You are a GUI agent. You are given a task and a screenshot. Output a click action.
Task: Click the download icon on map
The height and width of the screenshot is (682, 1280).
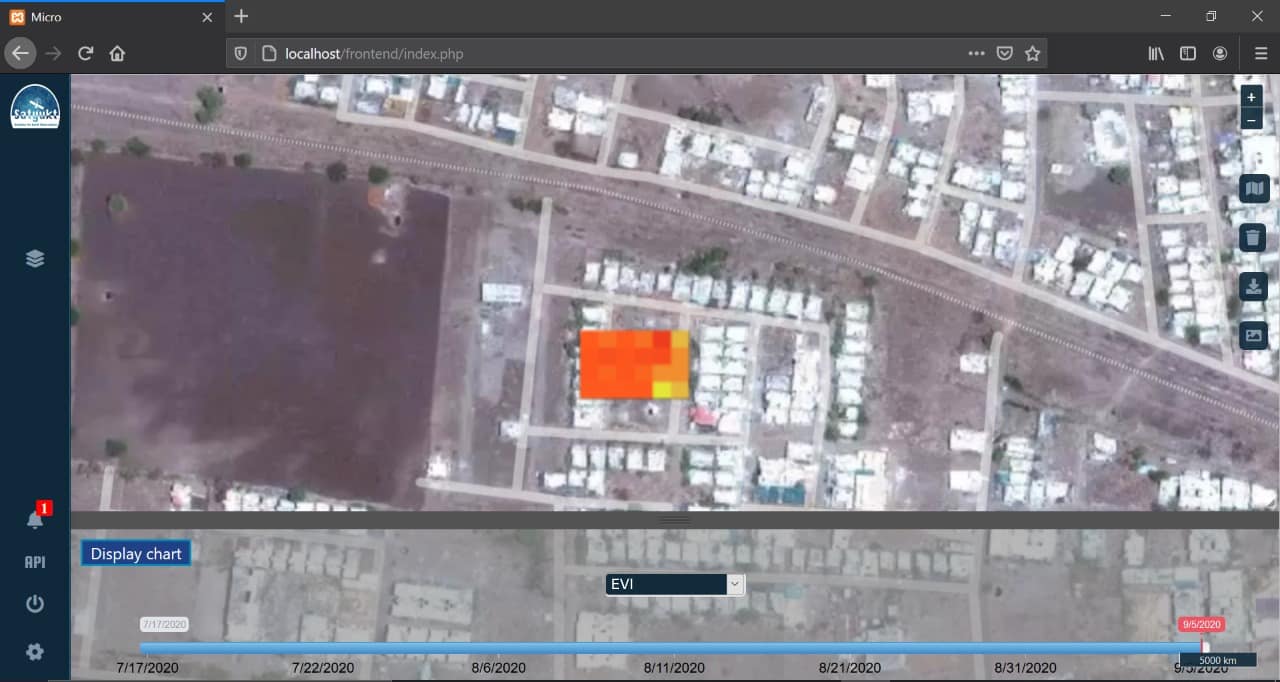(1253, 287)
